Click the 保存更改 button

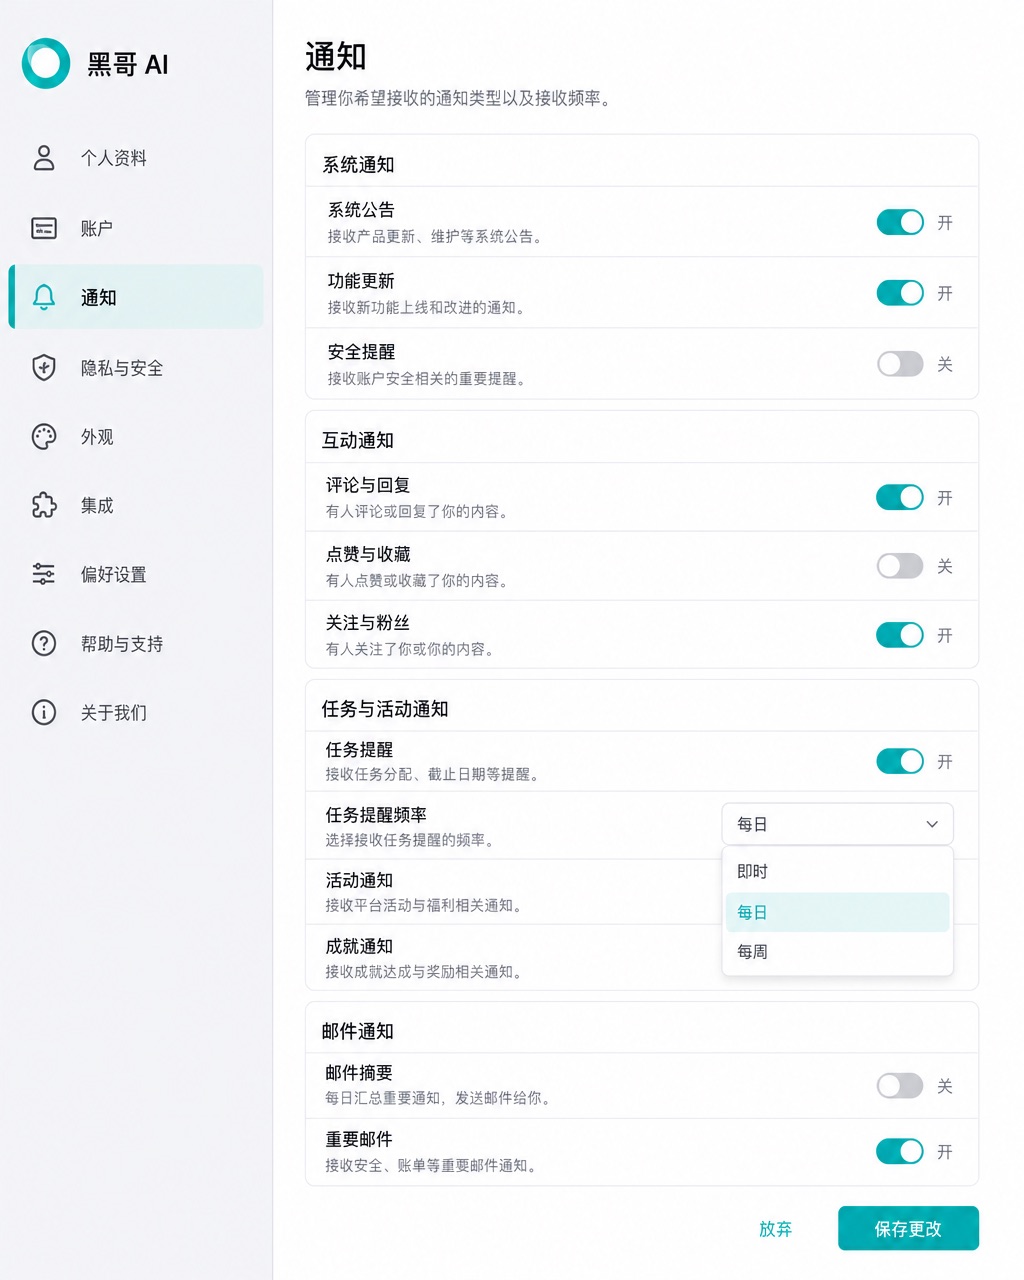908,1229
